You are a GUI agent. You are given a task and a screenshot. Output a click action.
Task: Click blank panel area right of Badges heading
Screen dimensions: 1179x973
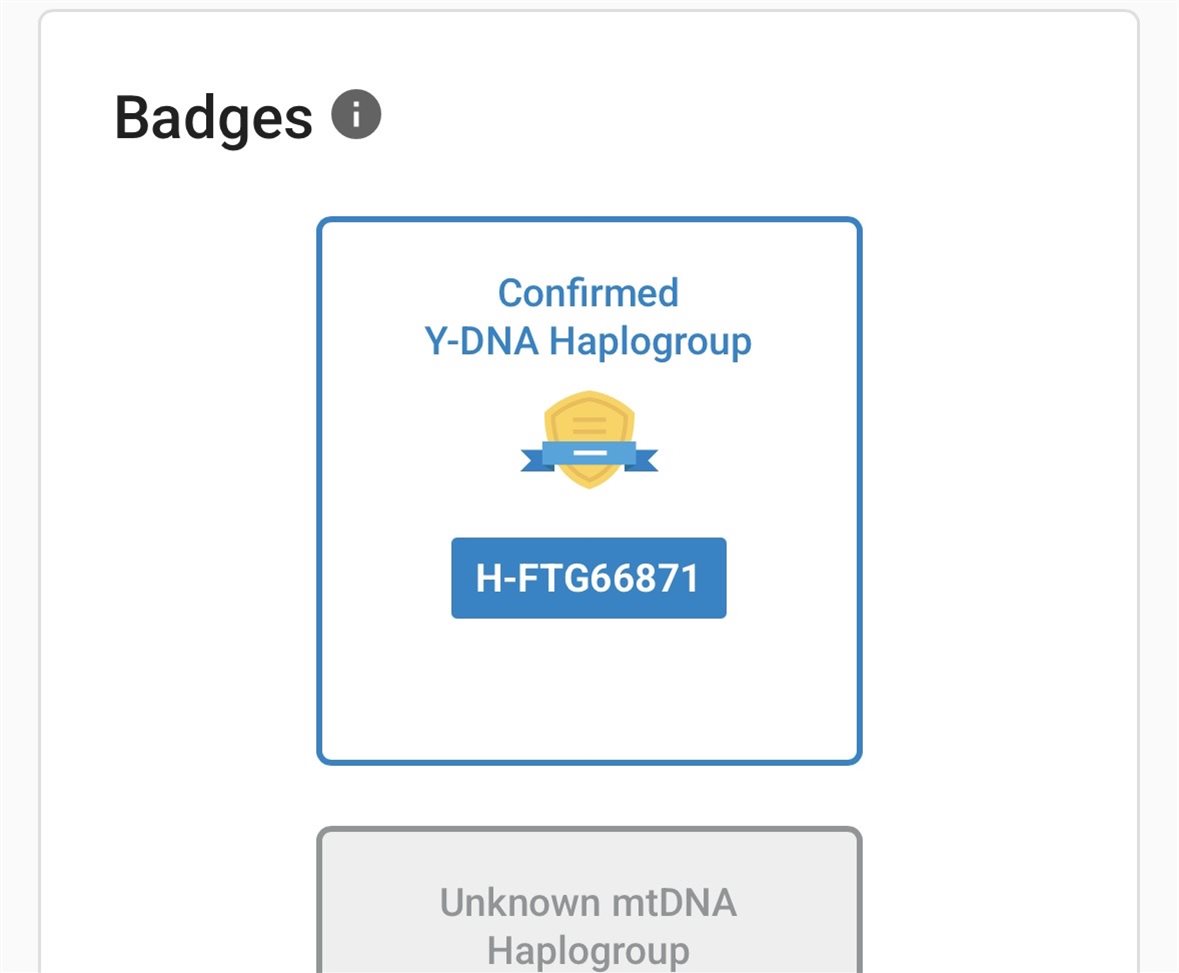(x=752, y=117)
